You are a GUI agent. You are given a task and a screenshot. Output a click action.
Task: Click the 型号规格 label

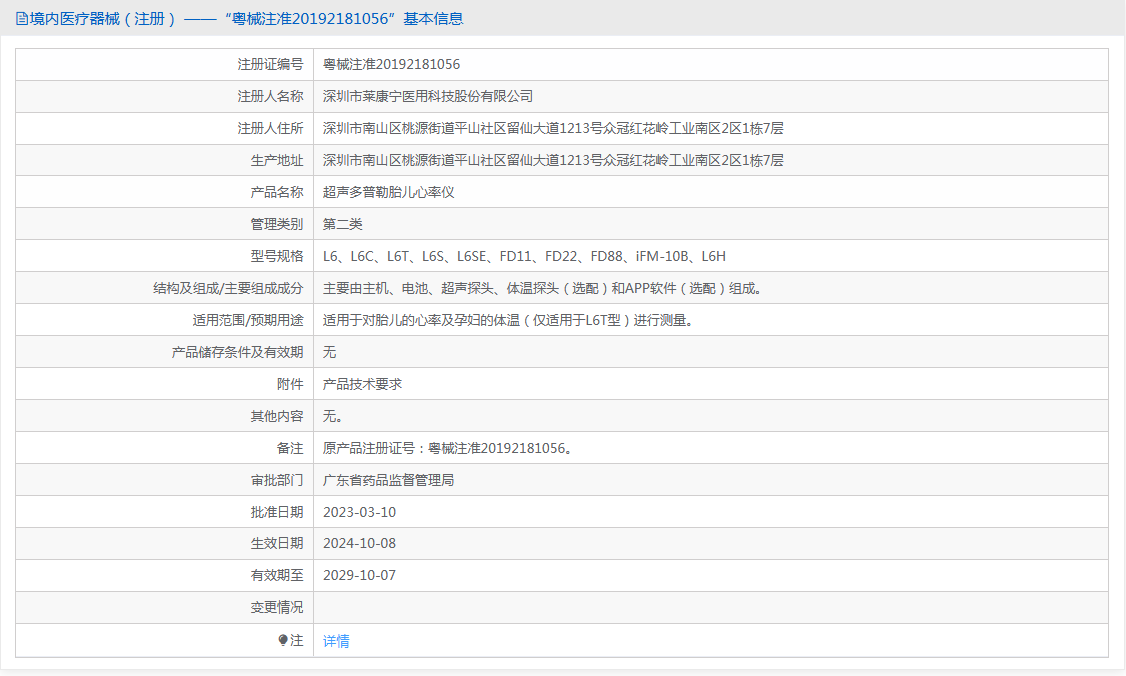point(276,256)
